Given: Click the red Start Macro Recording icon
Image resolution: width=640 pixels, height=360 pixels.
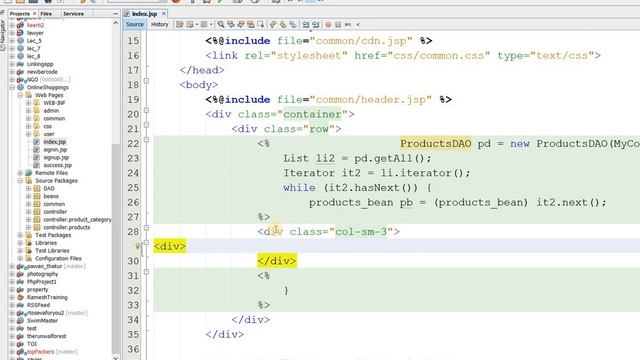Looking at the screenshot, I should [x=328, y=24].
